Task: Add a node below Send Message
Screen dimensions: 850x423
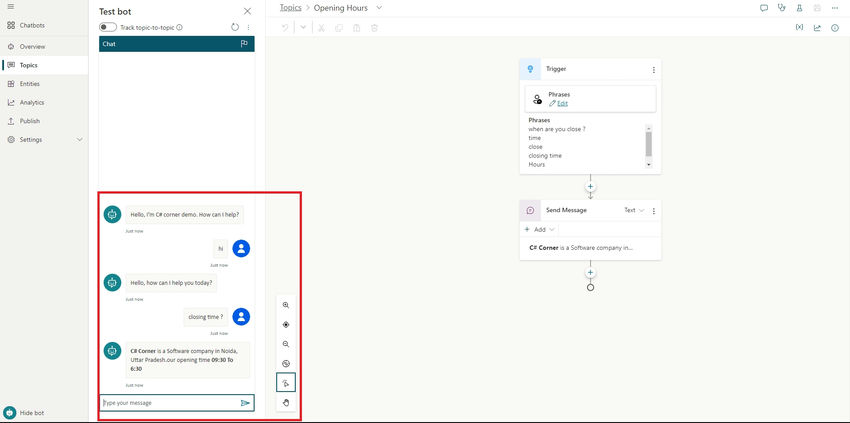Action: click(590, 273)
